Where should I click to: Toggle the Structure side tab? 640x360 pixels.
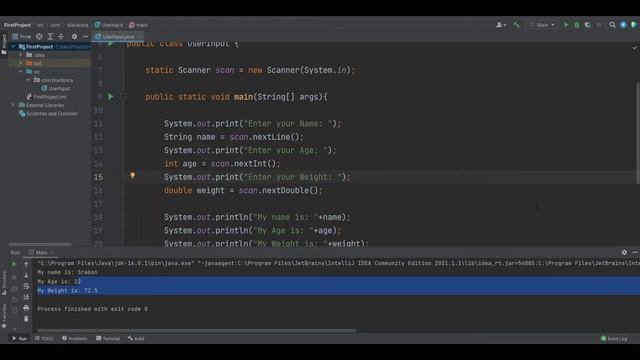coord(4,282)
